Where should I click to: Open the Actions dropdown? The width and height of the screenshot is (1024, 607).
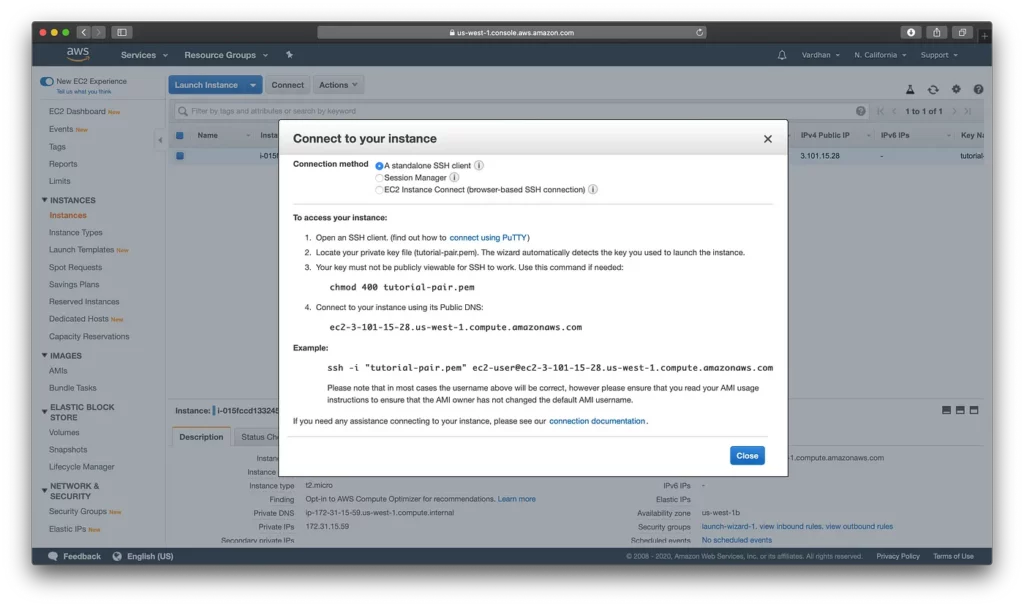(x=338, y=85)
